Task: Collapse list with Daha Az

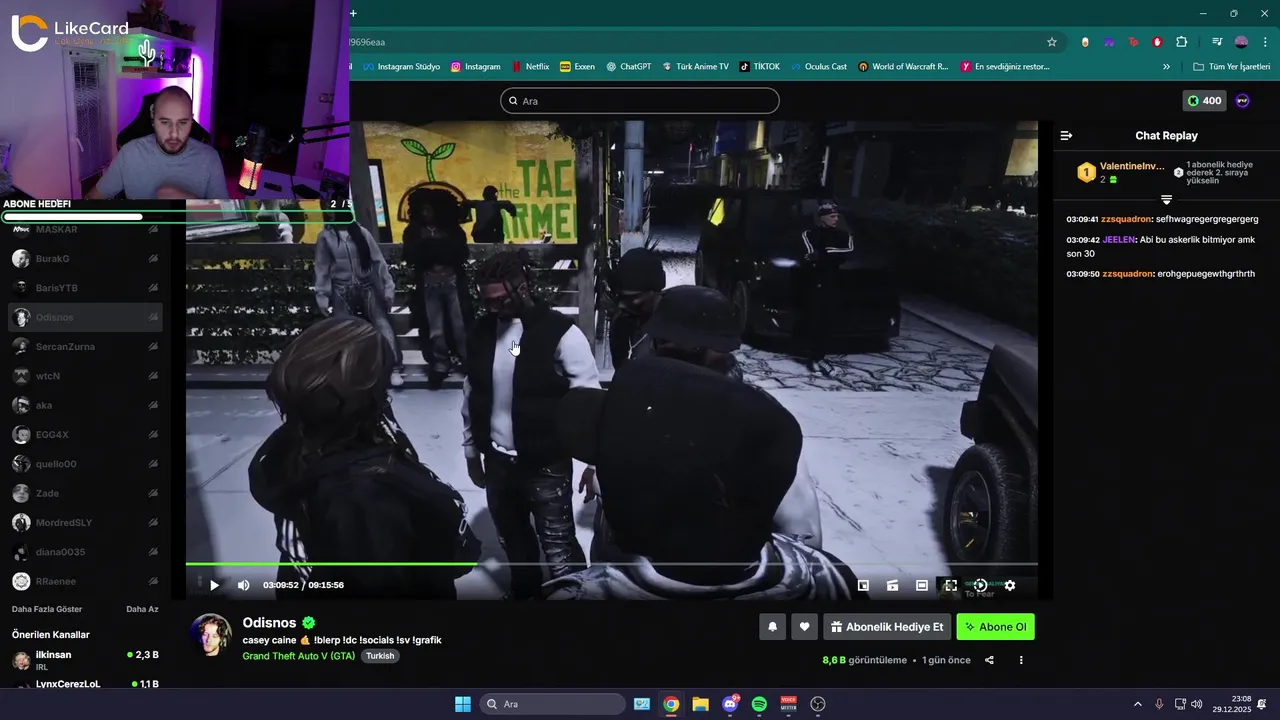Action: (x=142, y=609)
